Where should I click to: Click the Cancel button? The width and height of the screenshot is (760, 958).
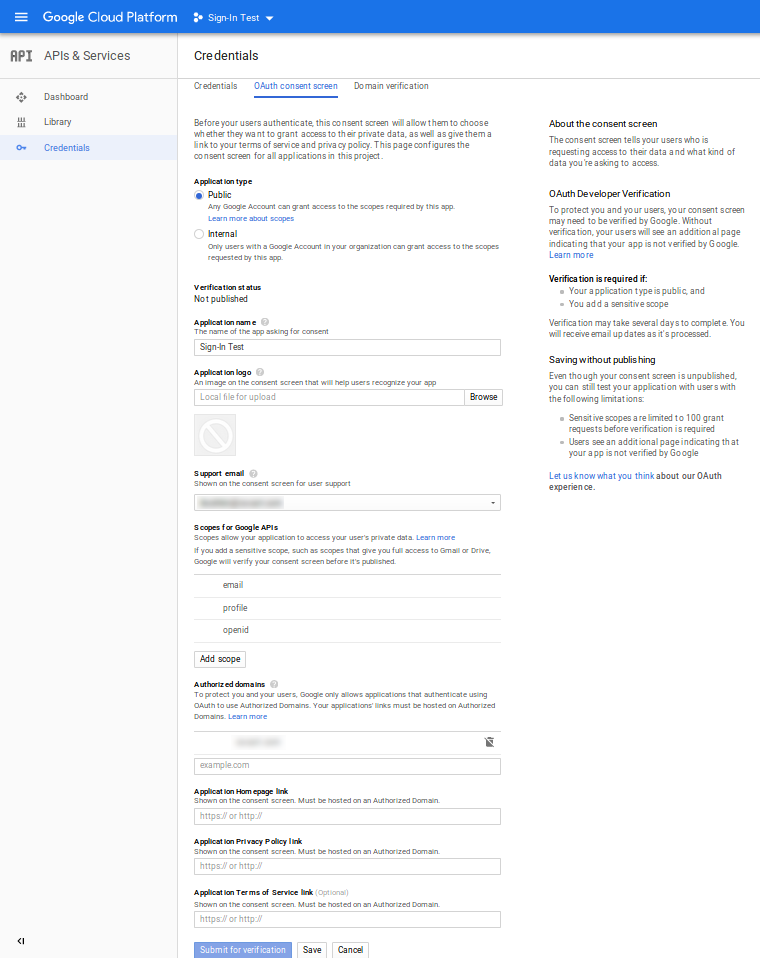[x=350, y=950]
